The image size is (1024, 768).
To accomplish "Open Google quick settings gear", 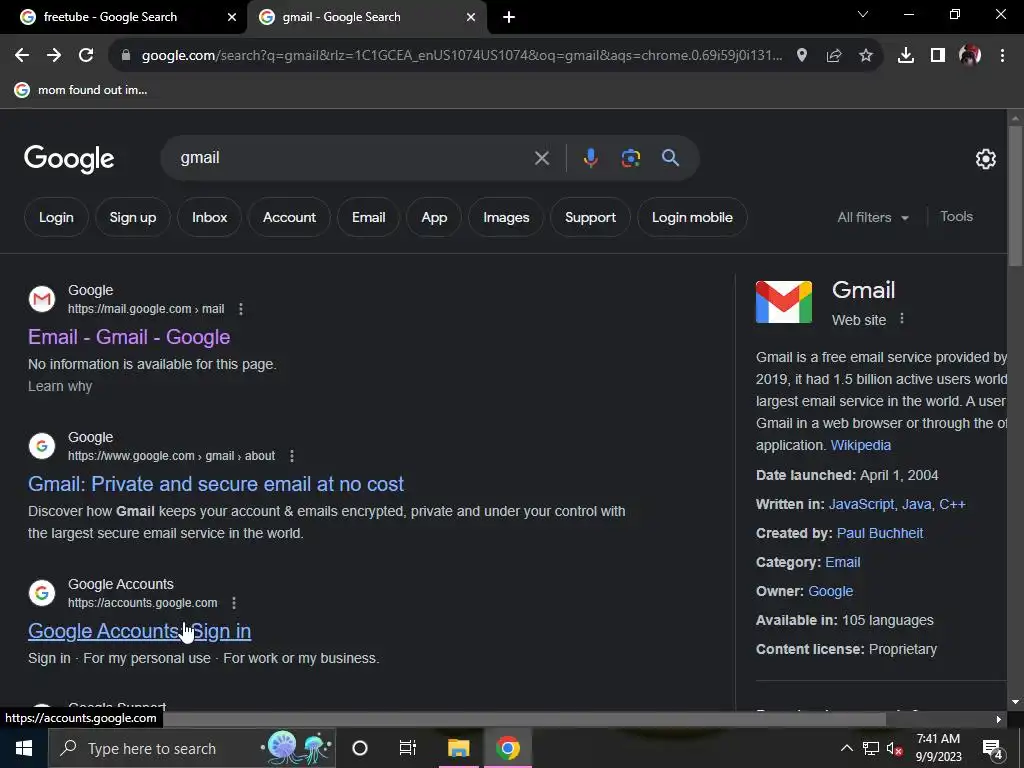I will click(985, 159).
